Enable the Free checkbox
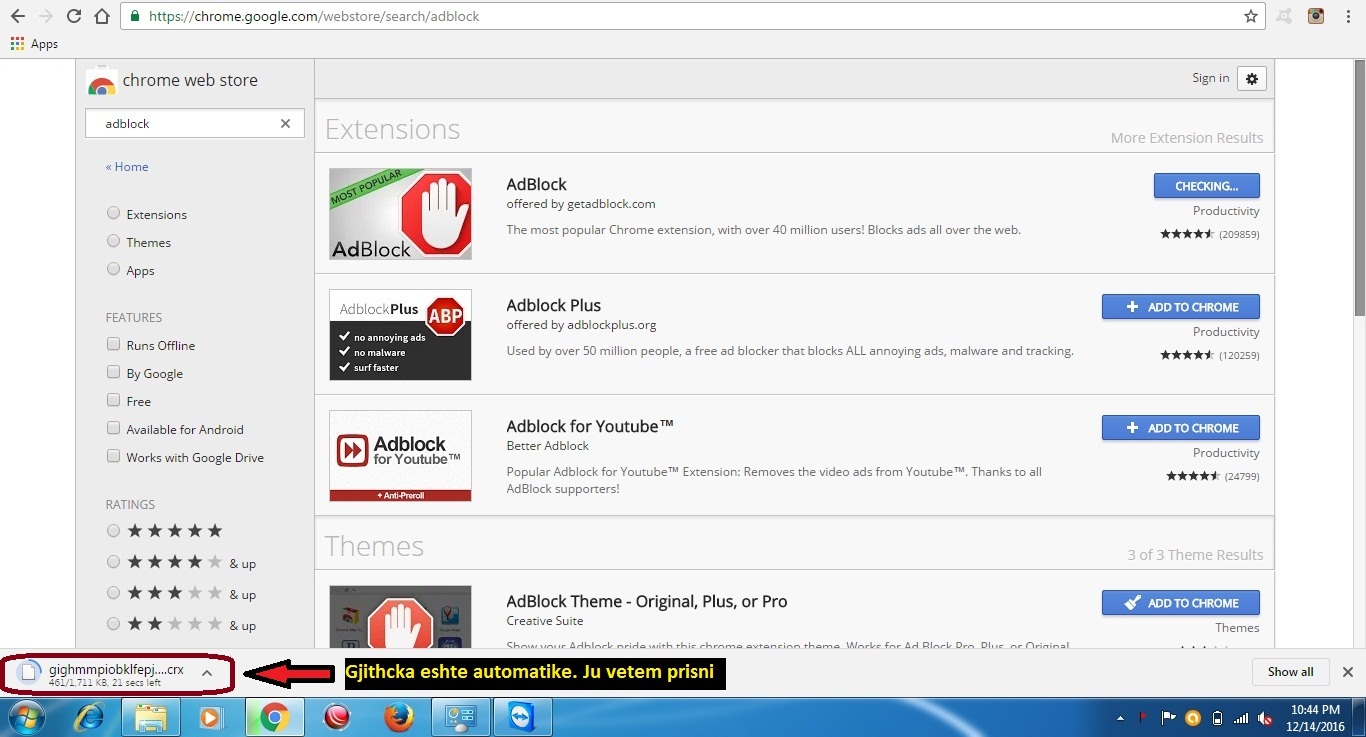The height and width of the screenshot is (737, 1366). point(114,400)
